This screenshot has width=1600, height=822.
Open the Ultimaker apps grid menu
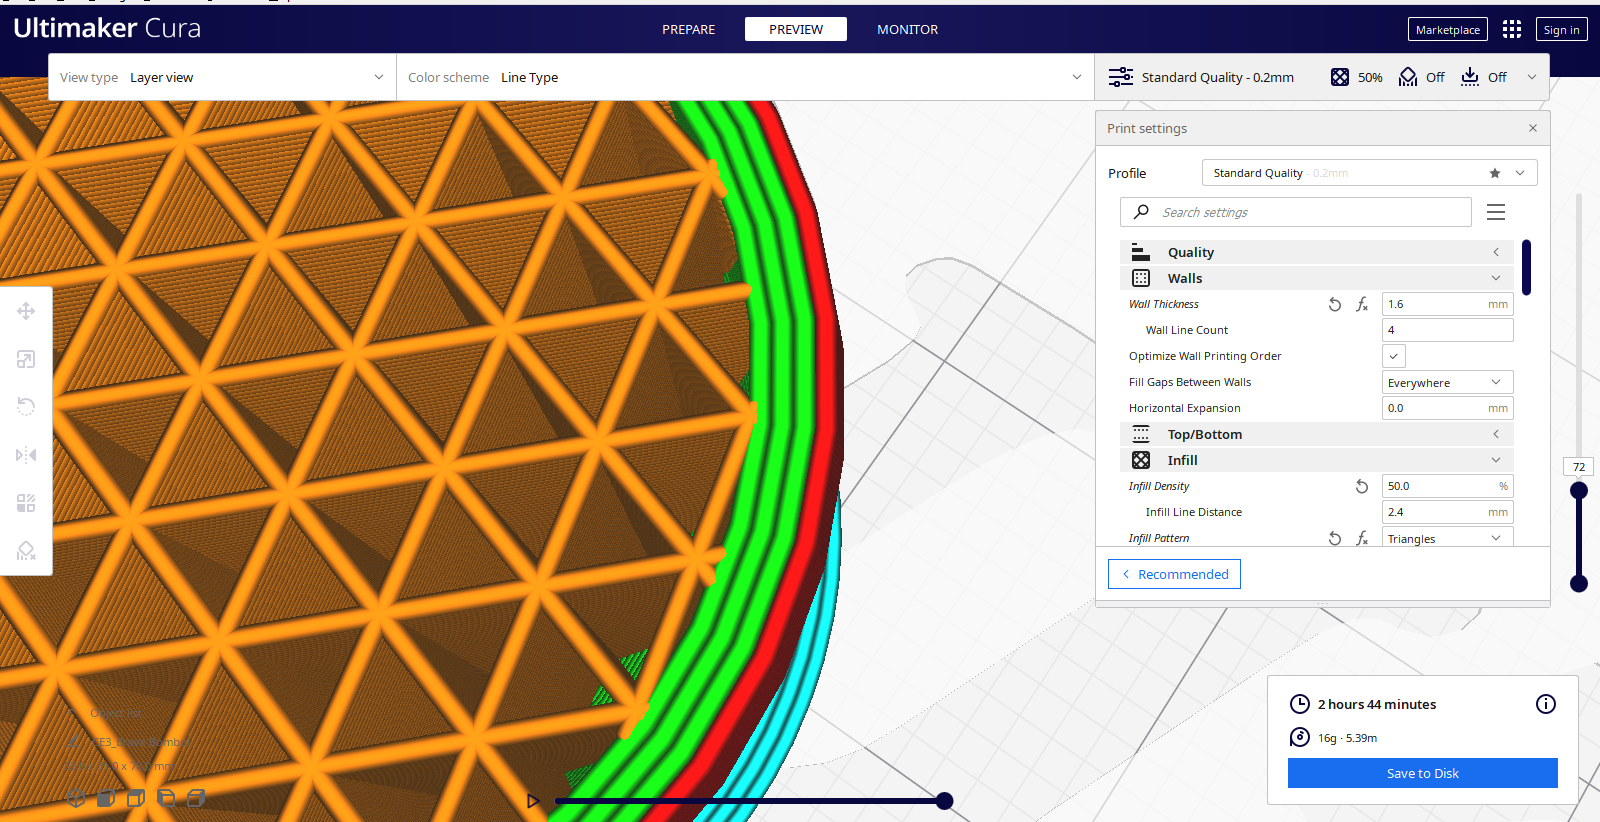1512,30
